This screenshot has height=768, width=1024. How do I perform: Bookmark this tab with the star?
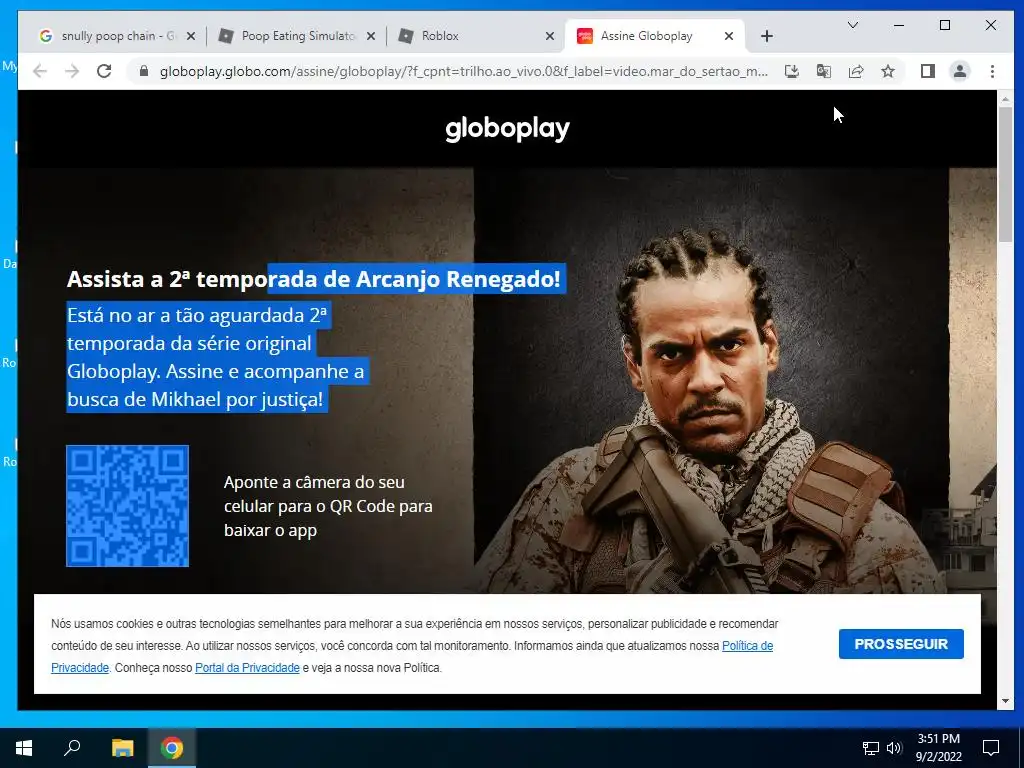[x=888, y=71]
